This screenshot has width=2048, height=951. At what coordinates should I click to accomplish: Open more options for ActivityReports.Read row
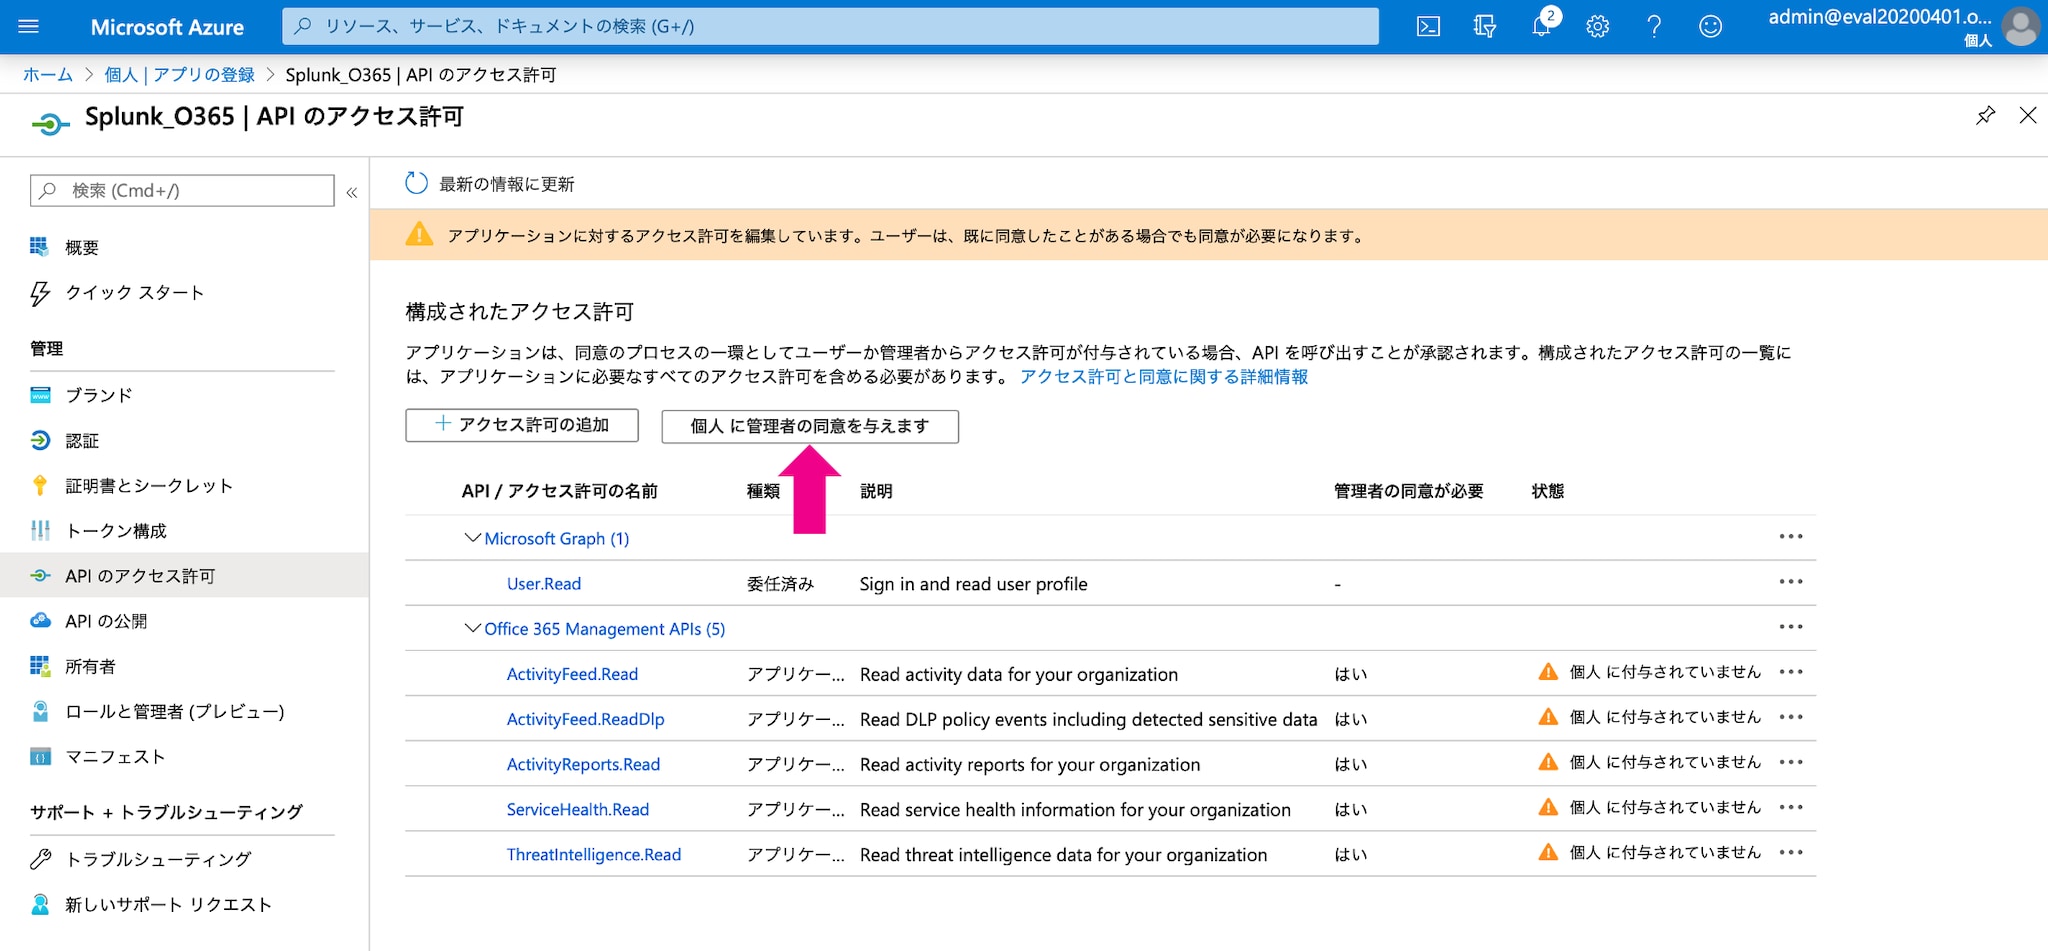(1791, 762)
